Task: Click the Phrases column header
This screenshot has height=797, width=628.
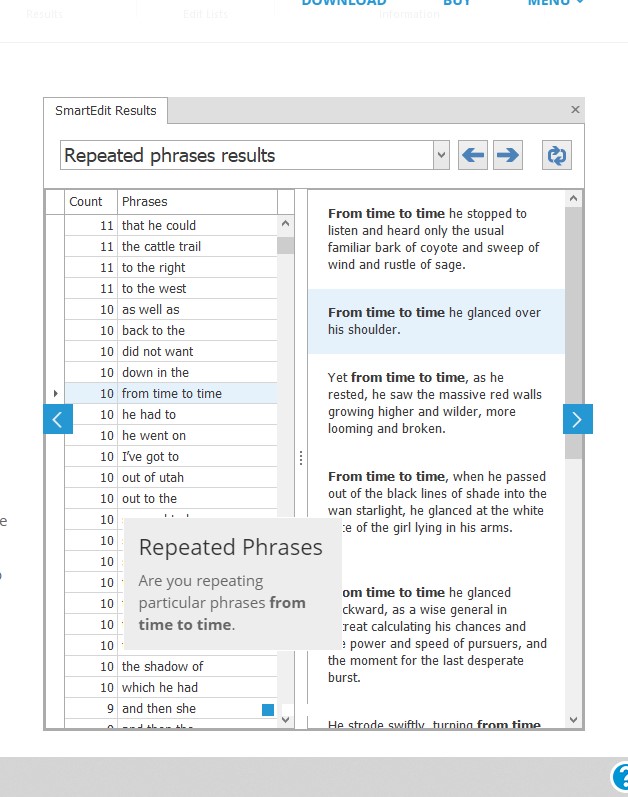Action: coord(198,202)
